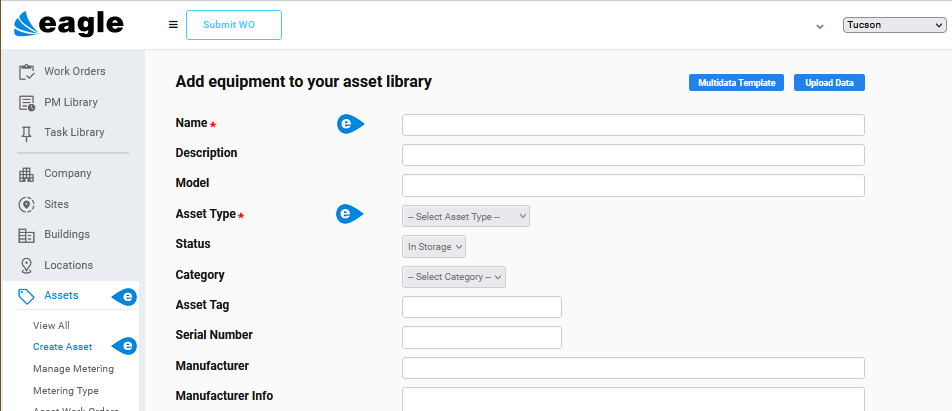The image size is (952, 411).
Task: Click the Work Orders clipboard icon
Action: click(27, 72)
